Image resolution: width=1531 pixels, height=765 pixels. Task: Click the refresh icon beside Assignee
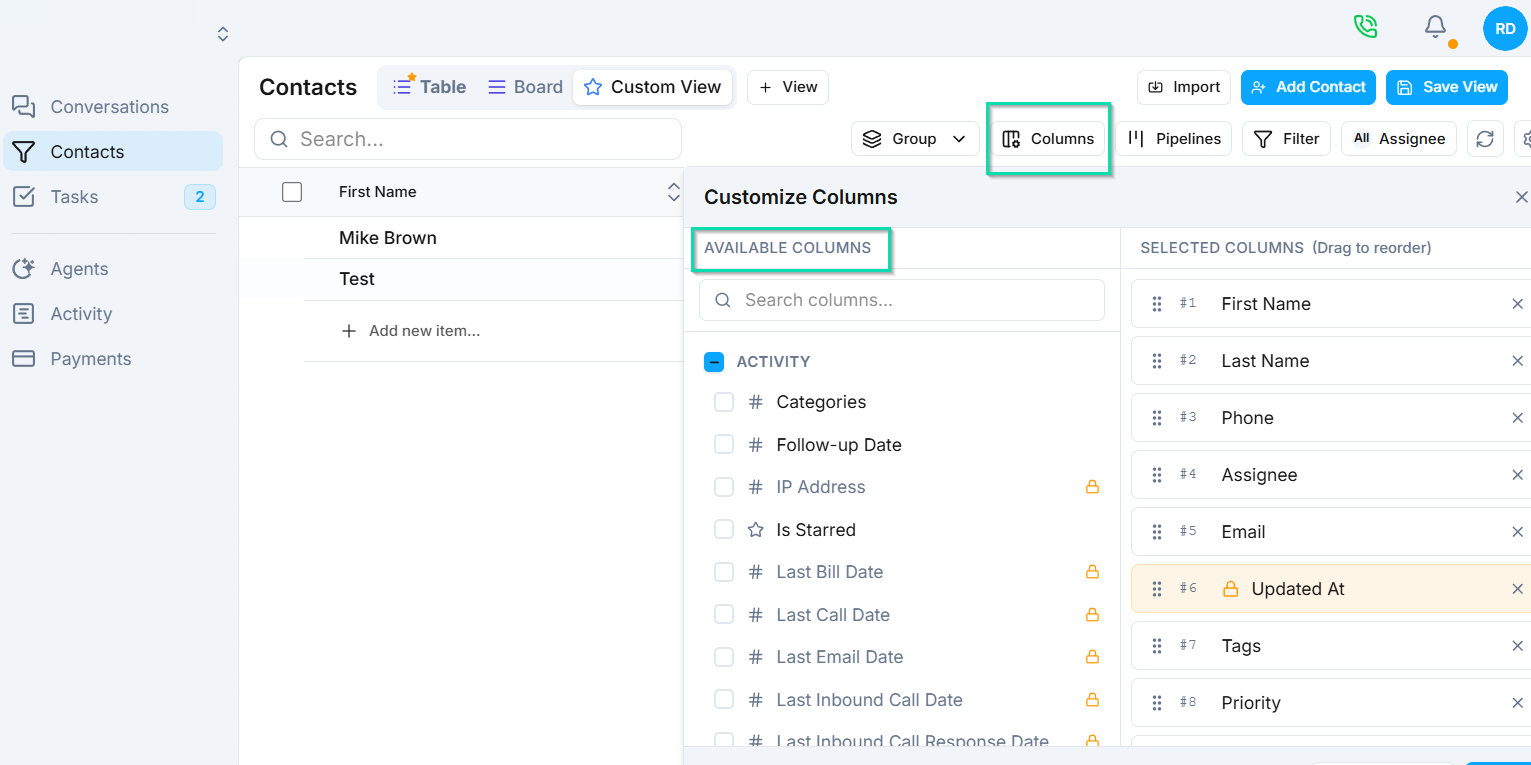(1485, 139)
